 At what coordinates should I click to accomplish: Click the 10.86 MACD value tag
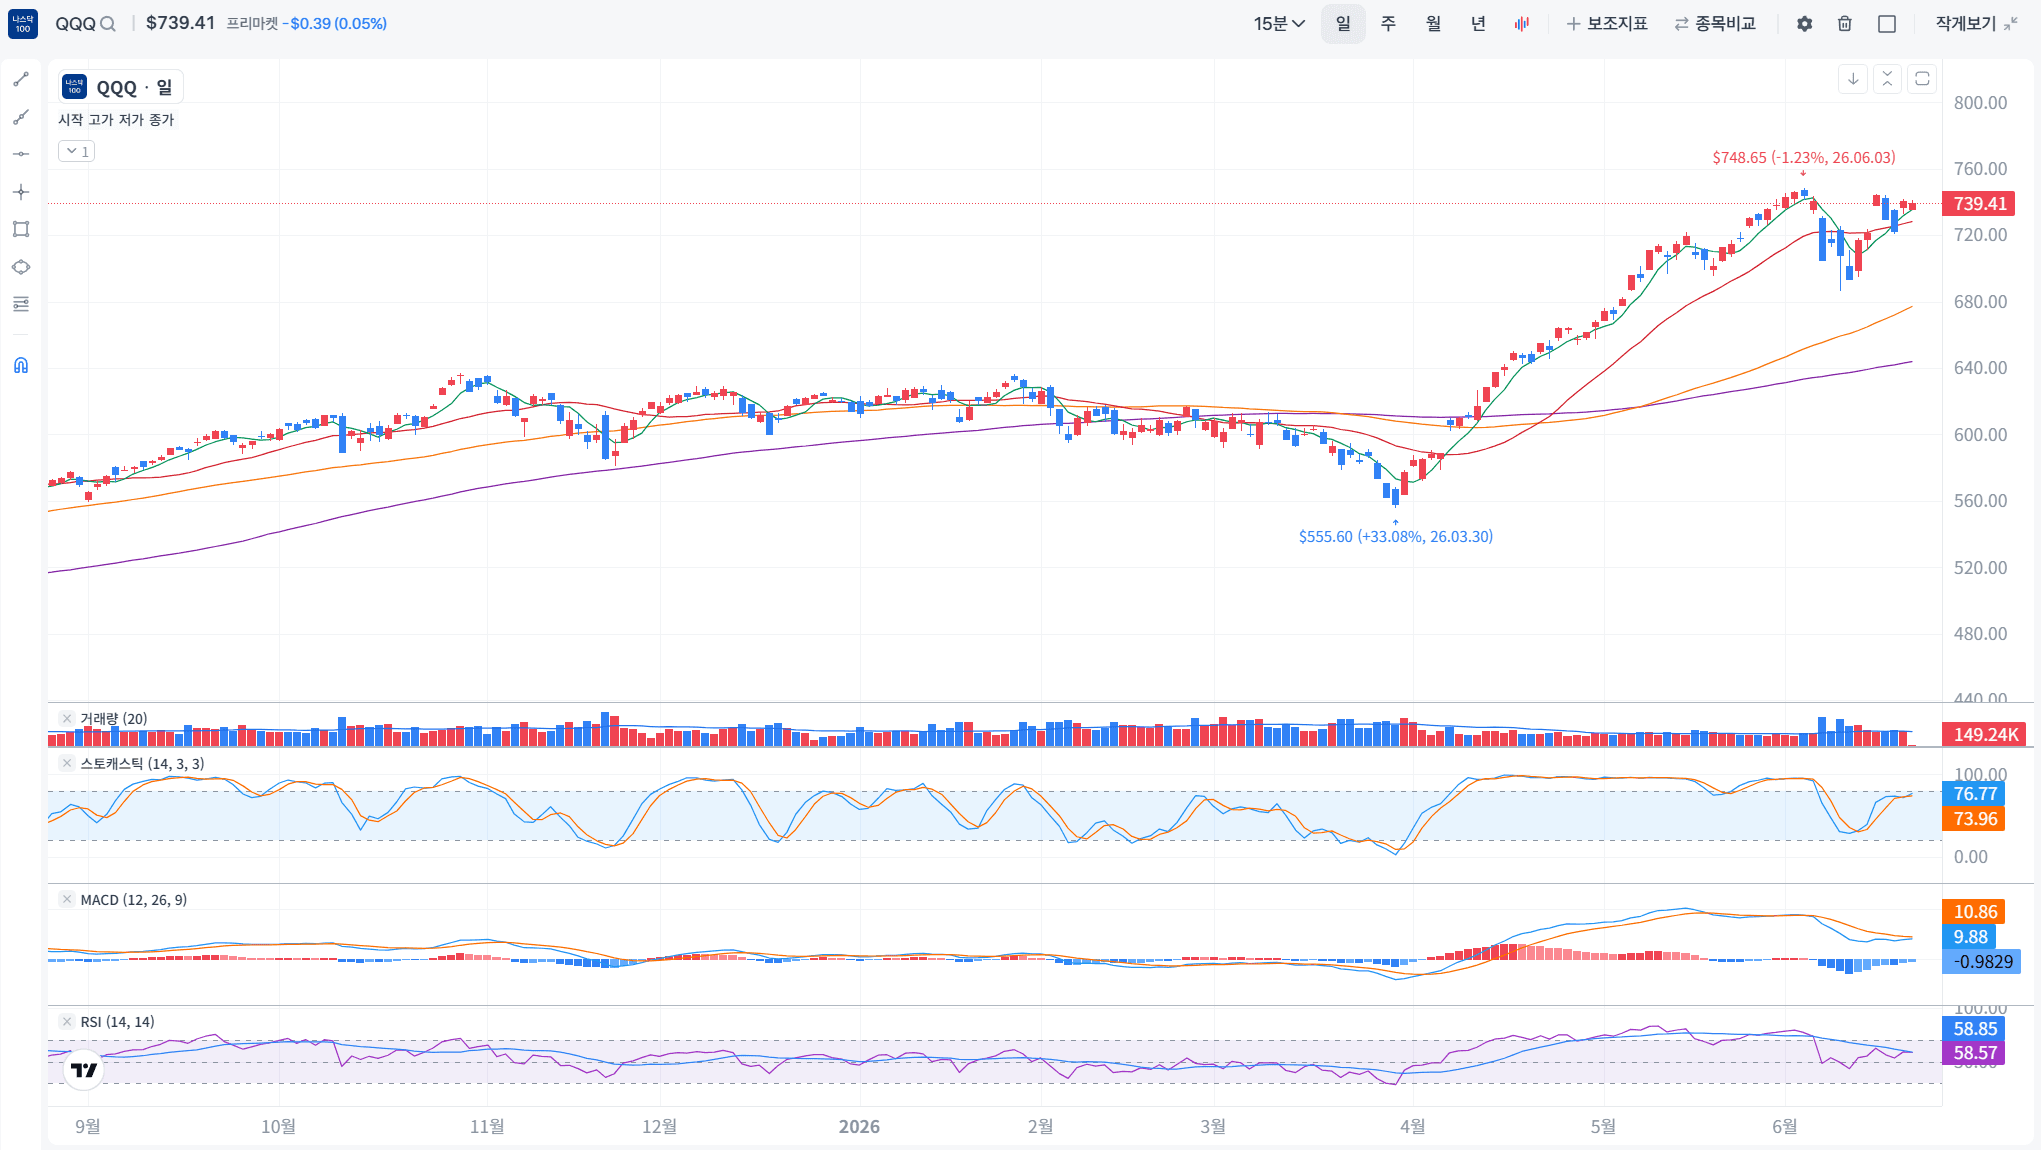click(1975, 912)
